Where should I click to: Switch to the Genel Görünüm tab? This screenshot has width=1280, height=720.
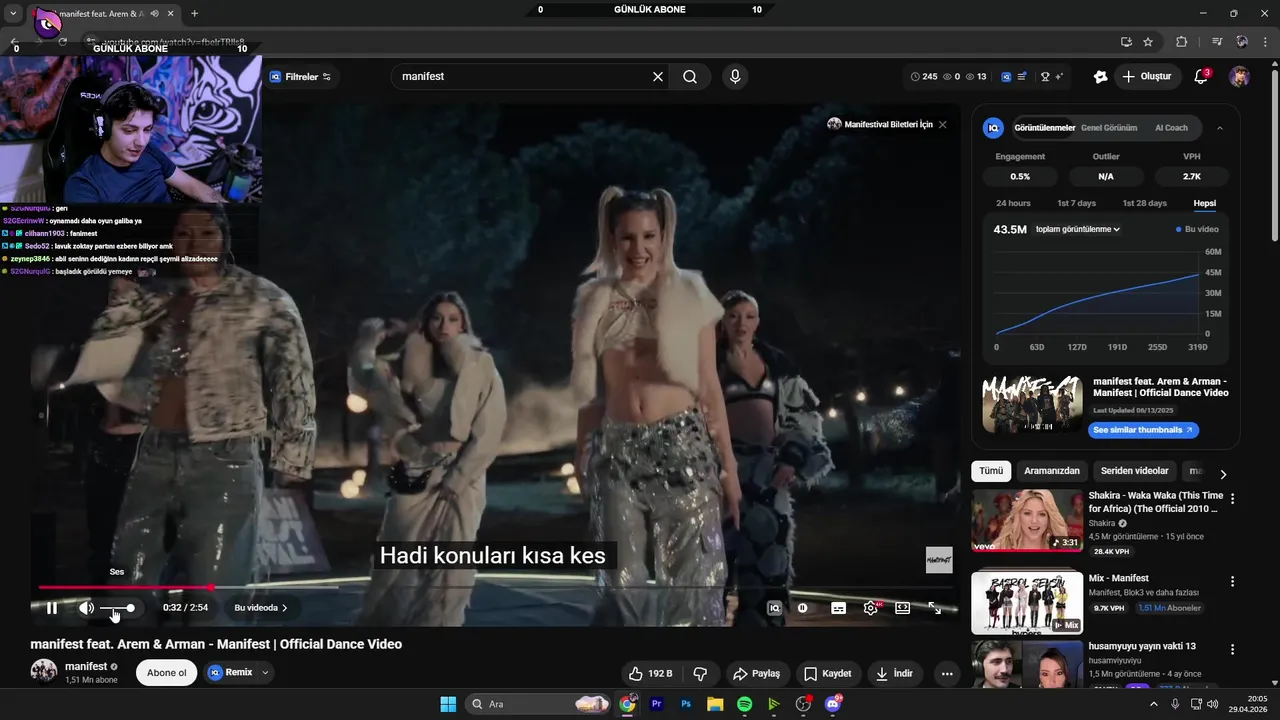click(1109, 128)
